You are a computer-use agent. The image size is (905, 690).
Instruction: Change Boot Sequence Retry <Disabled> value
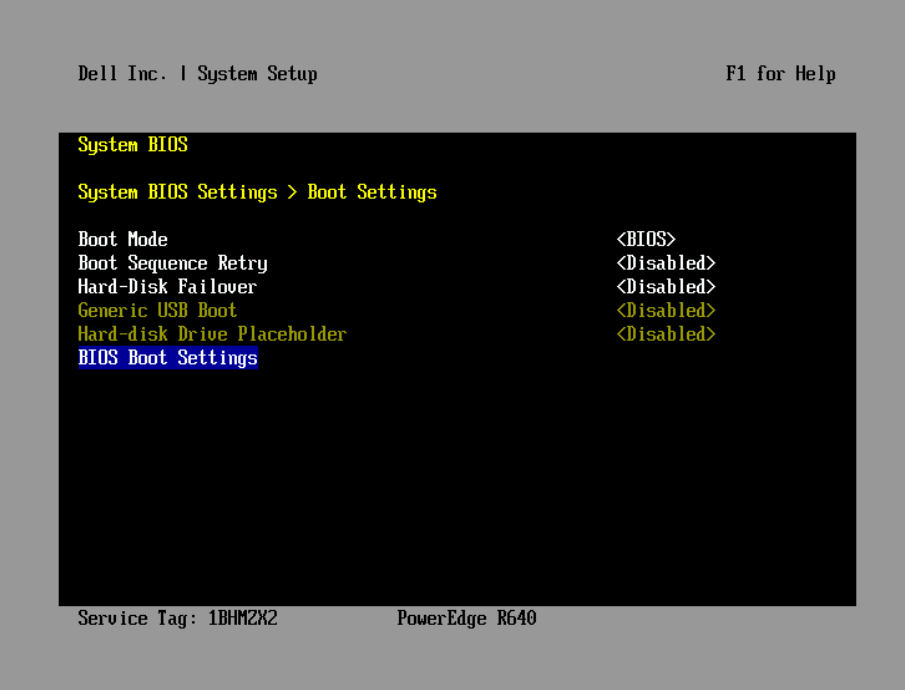[x=665, y=263]
